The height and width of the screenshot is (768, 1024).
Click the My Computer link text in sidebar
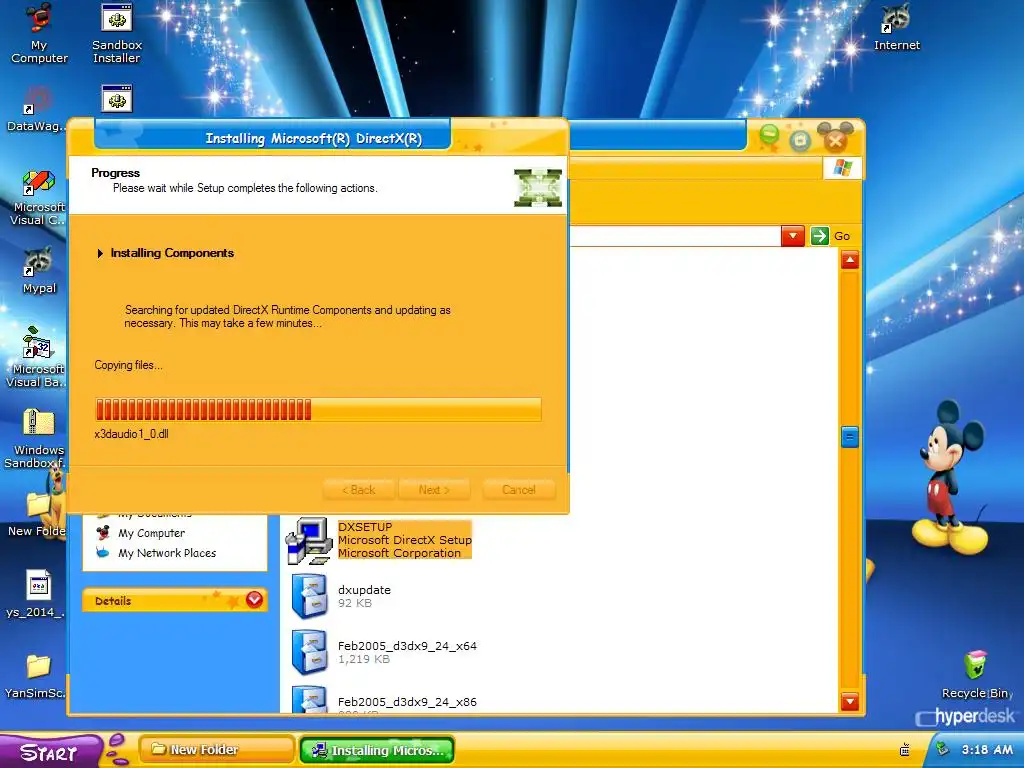click(152, 534)
